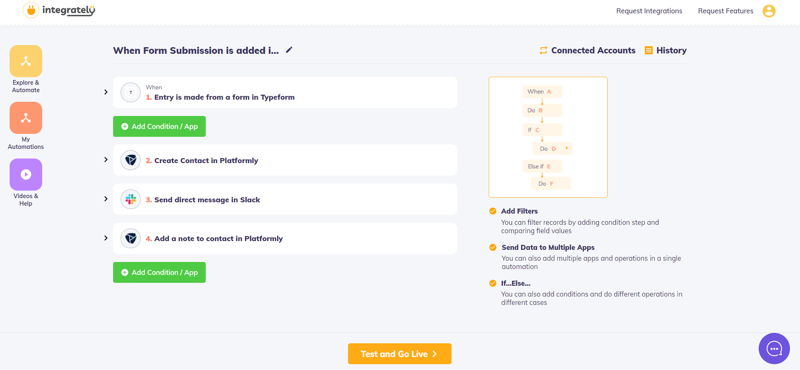Select the Platformly icon in step 2

coord(131,160)
